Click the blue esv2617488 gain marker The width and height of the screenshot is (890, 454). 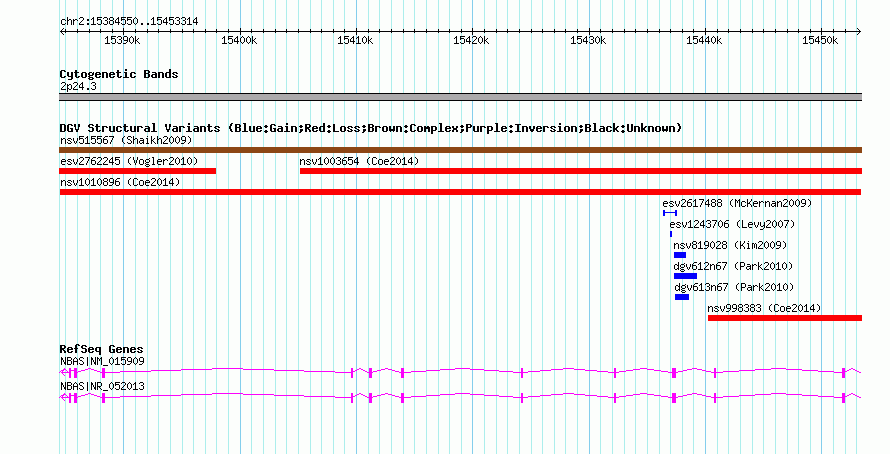(x=670, y=213)
